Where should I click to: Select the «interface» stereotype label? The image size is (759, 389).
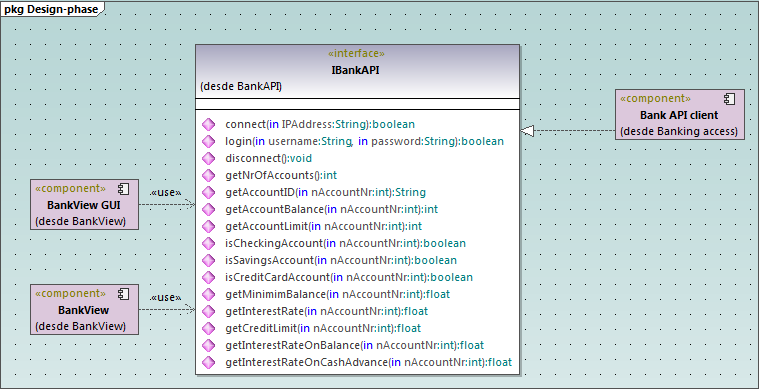[x=356, y=53]
